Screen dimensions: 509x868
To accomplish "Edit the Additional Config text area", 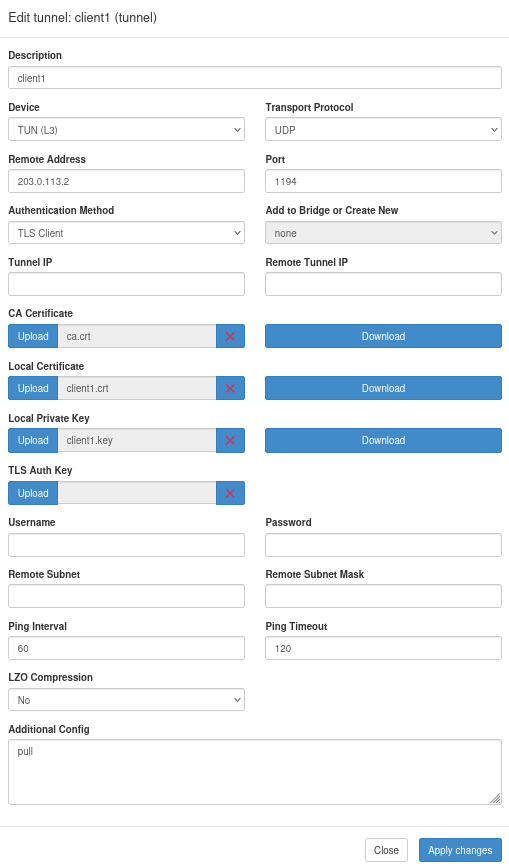I will 255,772.
